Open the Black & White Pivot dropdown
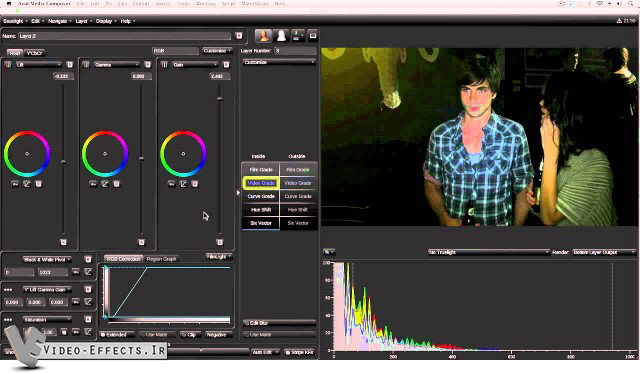 (47, 259)
